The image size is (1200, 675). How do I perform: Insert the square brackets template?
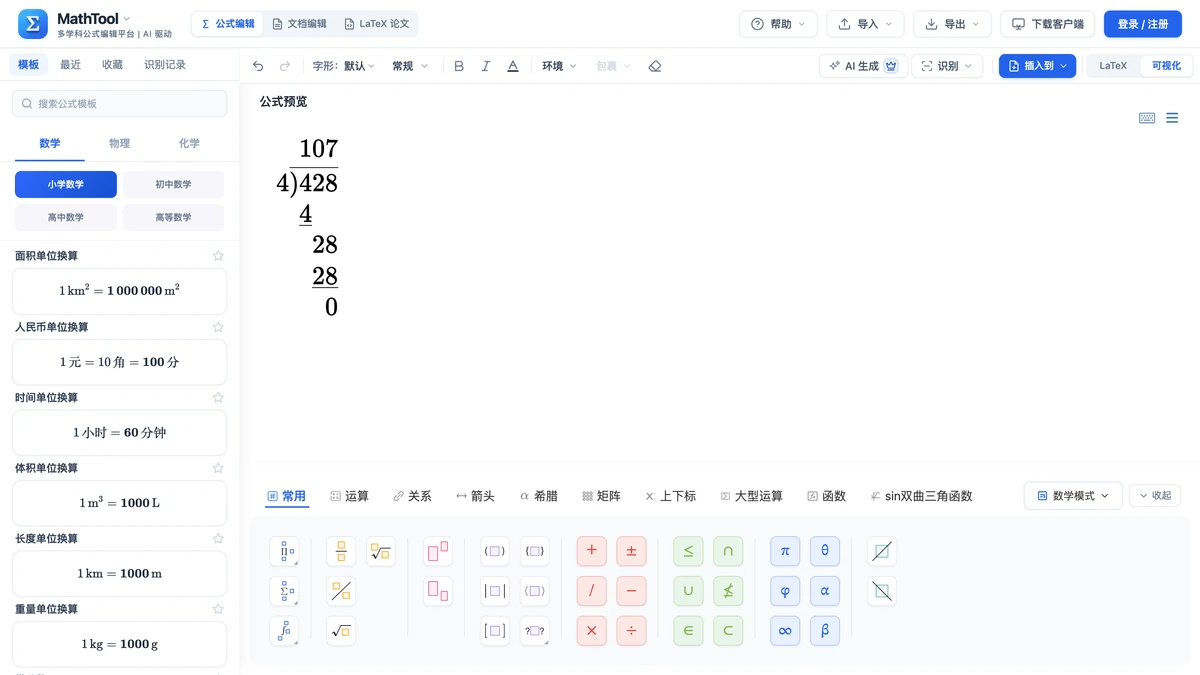495,631
